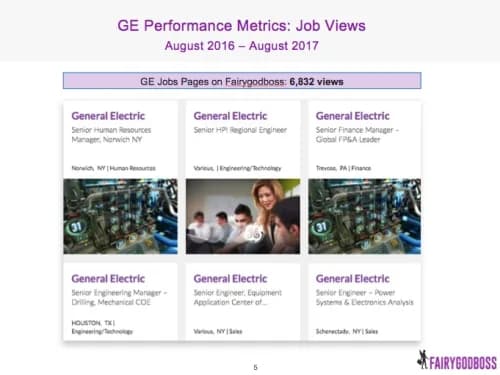
Task: Click the Norwich, NY Human Resources tag
Action: [x=114, y=168]
